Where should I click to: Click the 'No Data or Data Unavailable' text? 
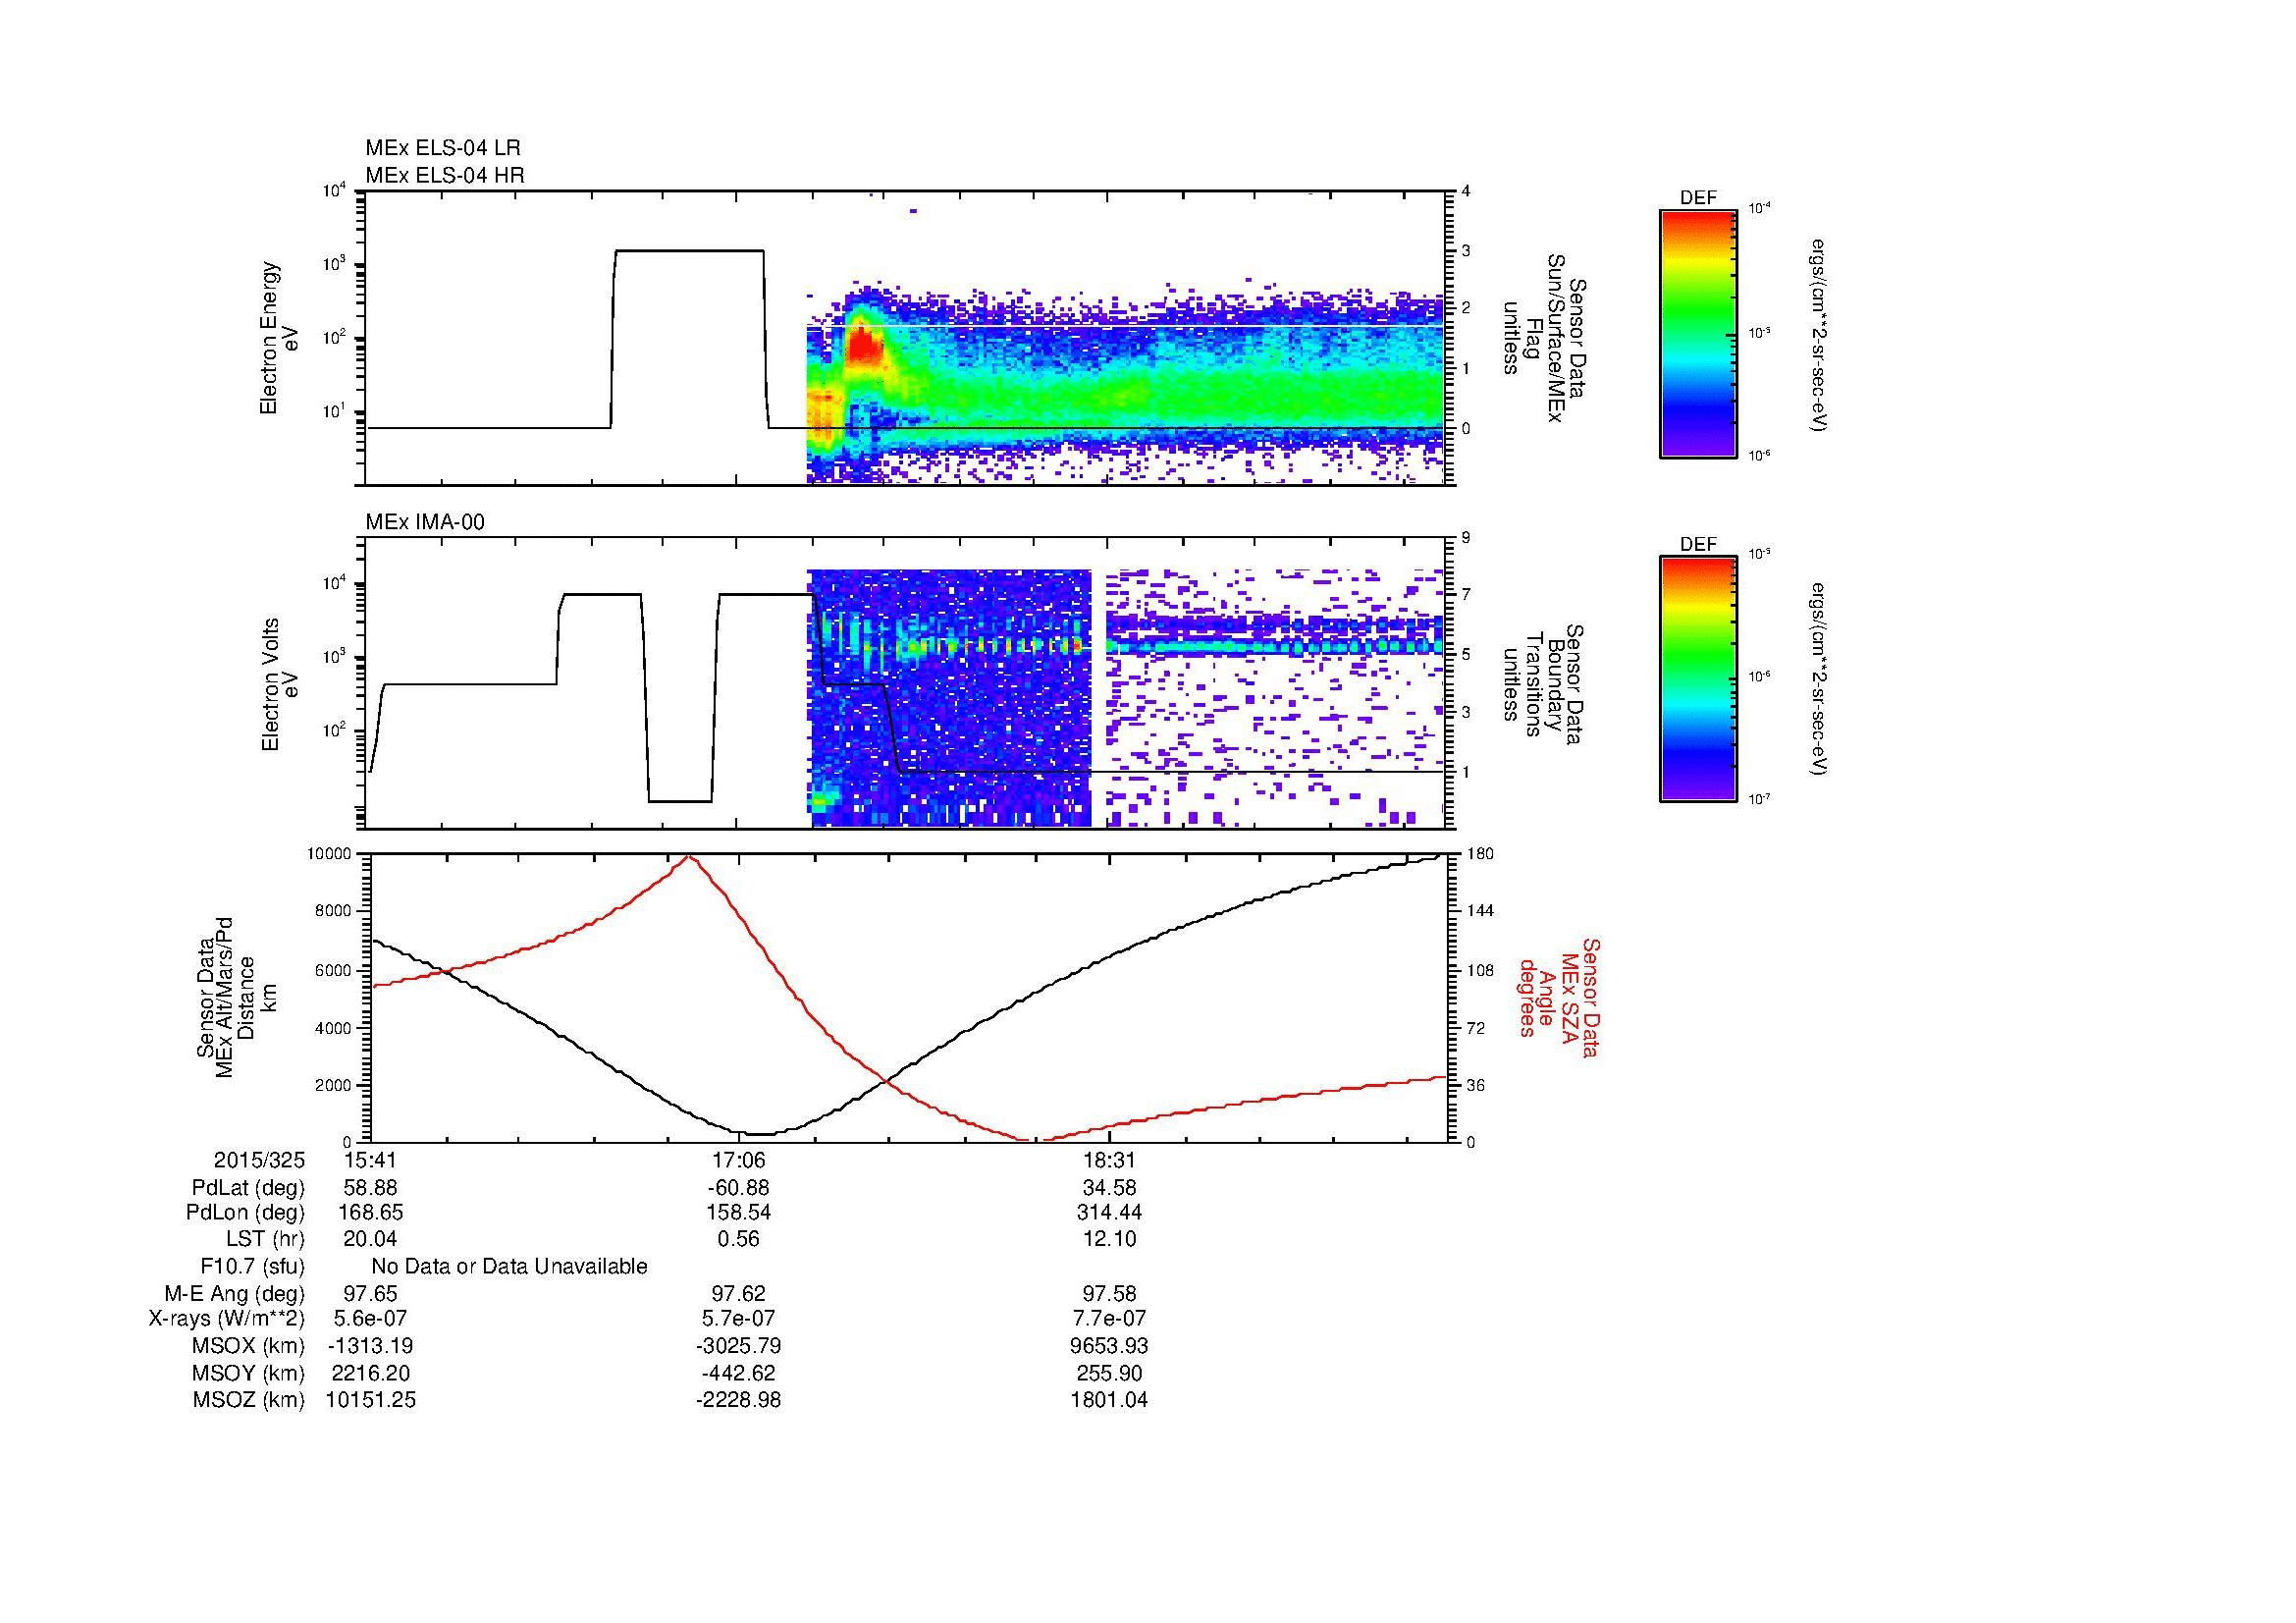click(x=509, y=1267)
